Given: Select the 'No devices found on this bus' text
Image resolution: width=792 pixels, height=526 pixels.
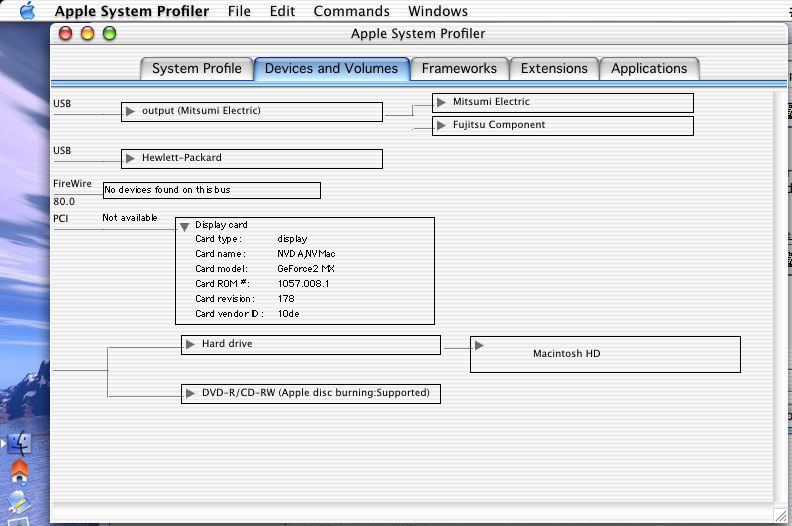Looking at the screenshot, I should 167,190.
